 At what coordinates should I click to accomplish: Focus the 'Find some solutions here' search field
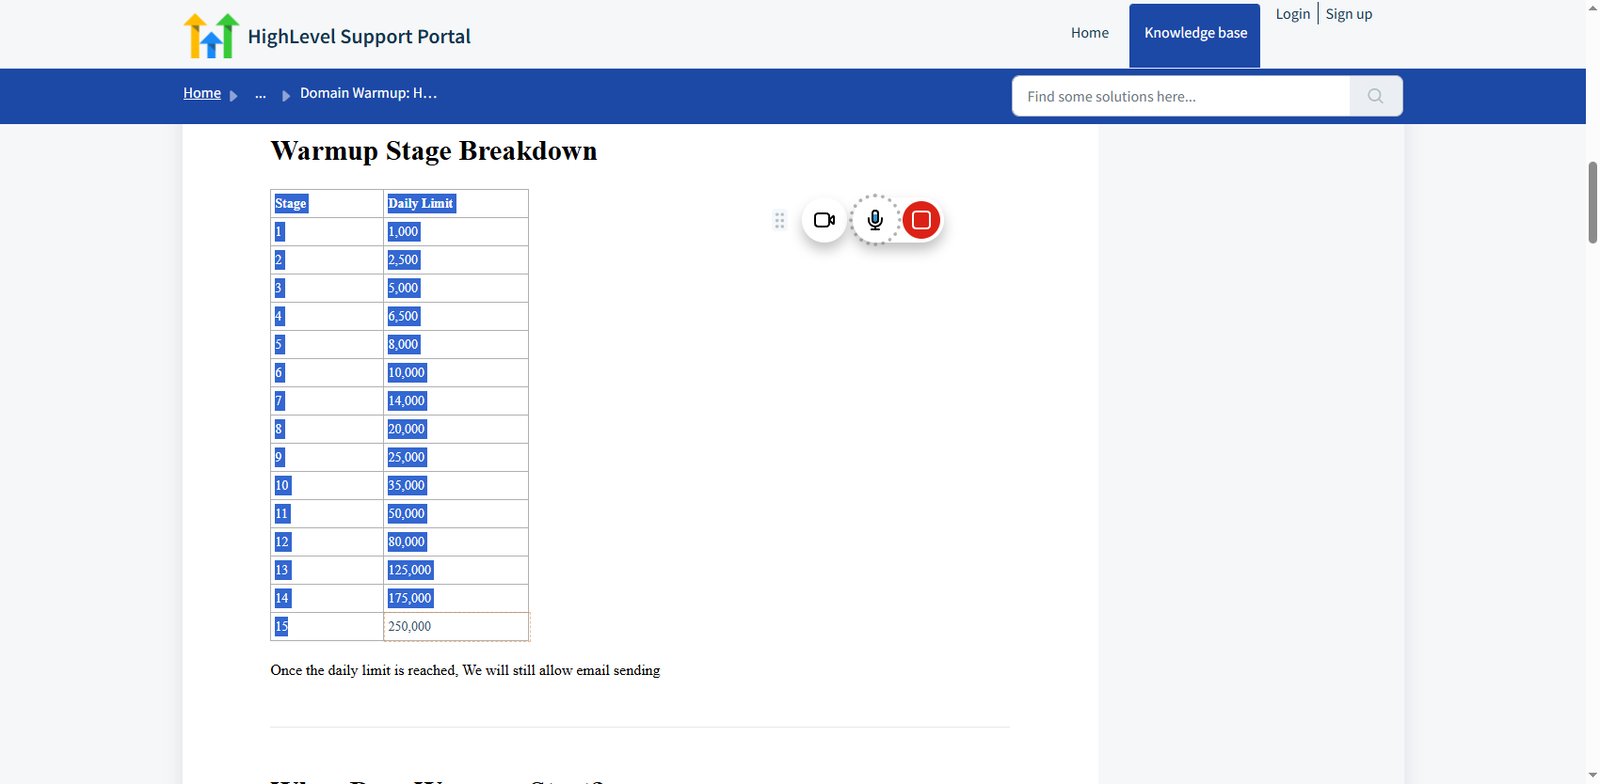tap(1181, 96)
